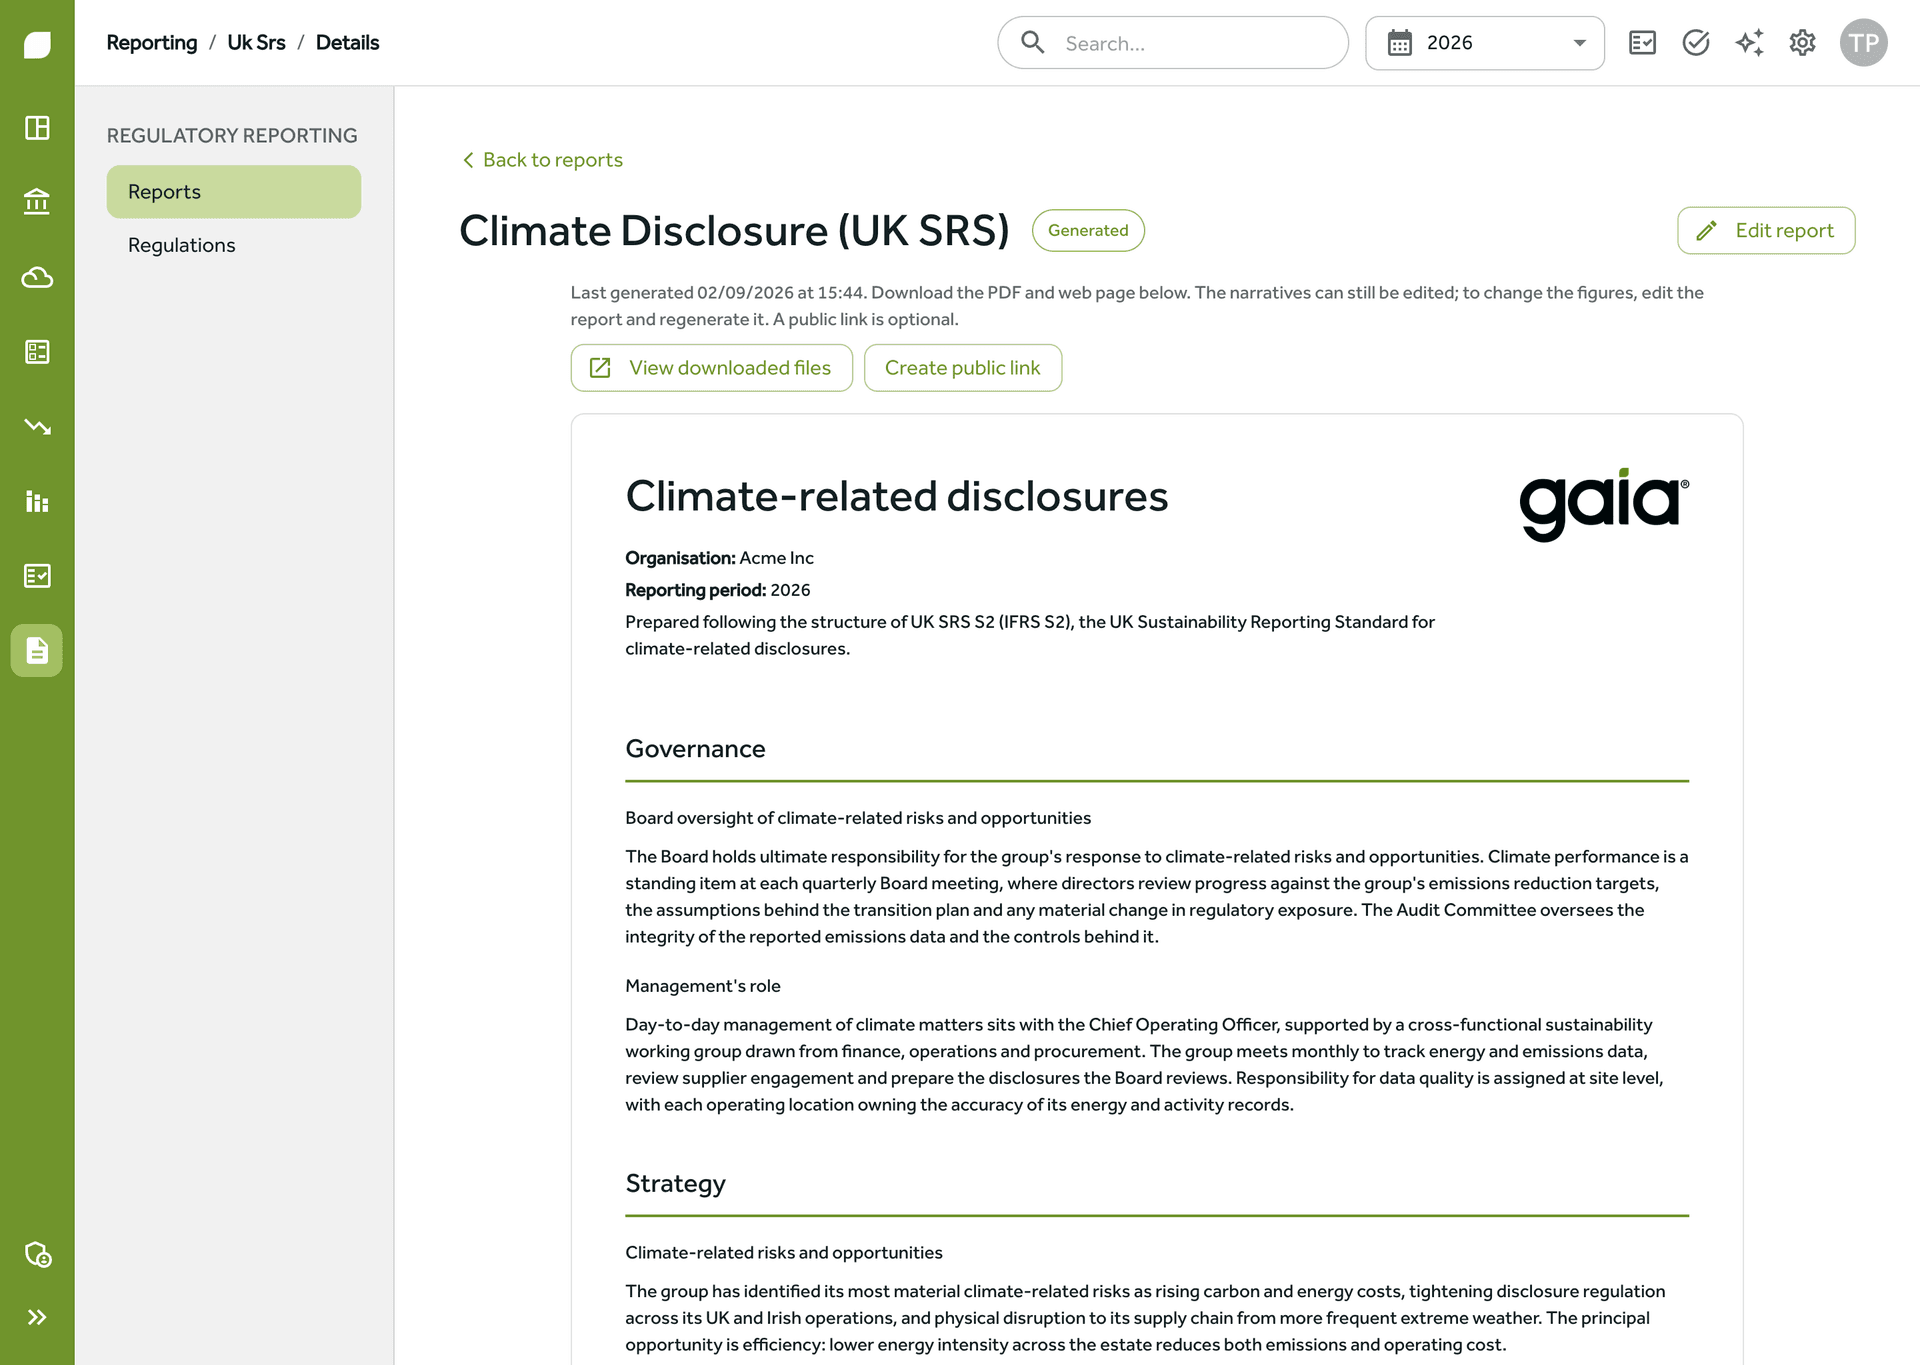Image resolution: width=1920 pixels, height=1365 pixels.
Task: Click 'Reporting period: 2026' line
Action: pyautogui.click(x=718, y=590)
